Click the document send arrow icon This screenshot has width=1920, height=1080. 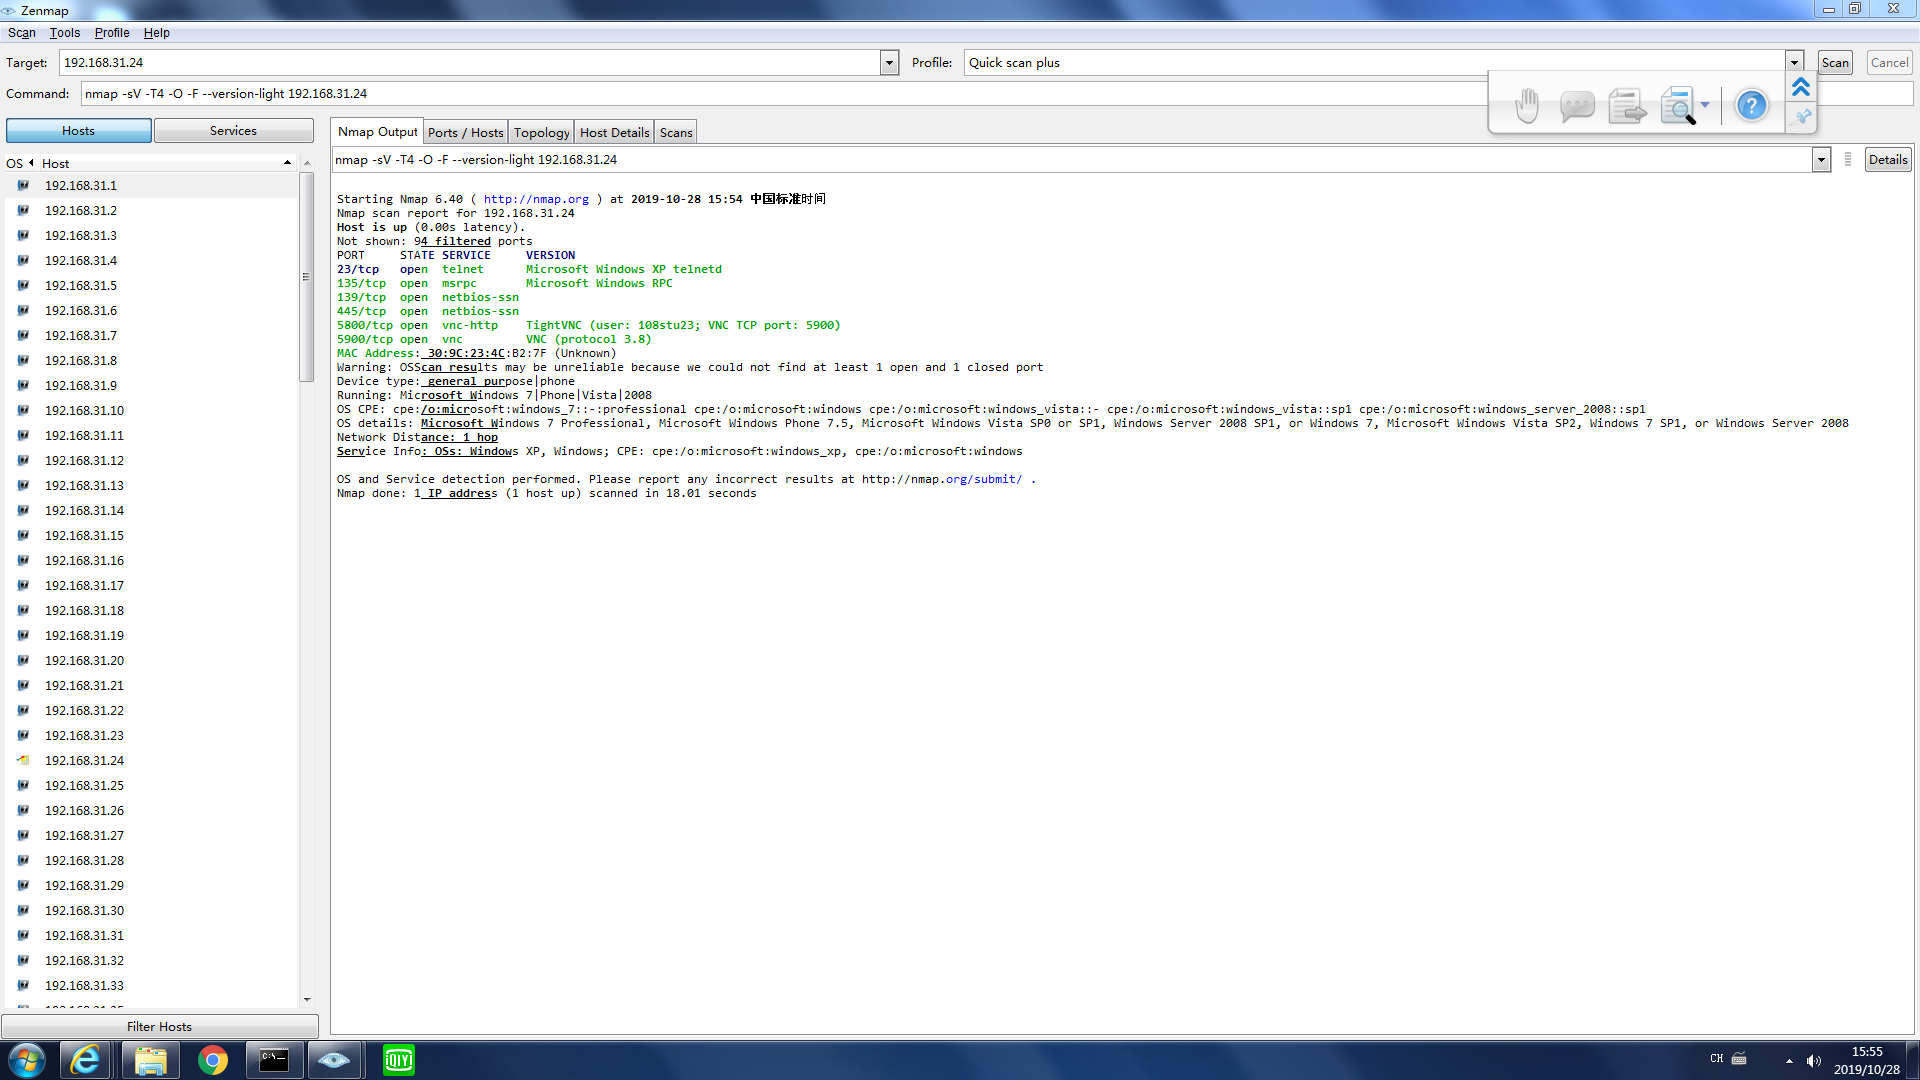[1627, 105]
